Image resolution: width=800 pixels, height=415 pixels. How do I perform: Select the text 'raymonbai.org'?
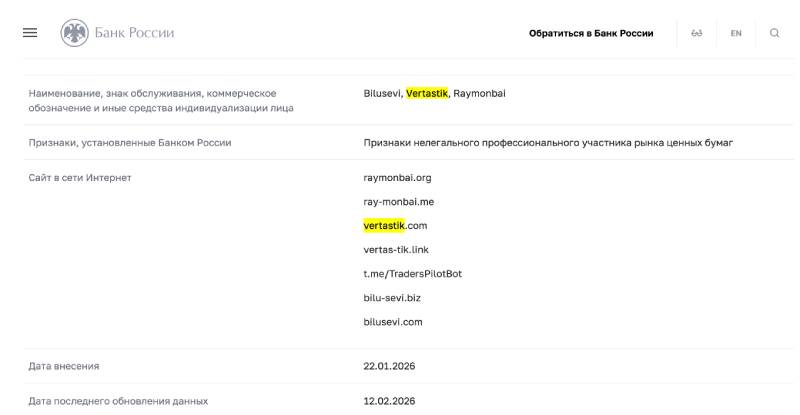[x=397, y=178]
